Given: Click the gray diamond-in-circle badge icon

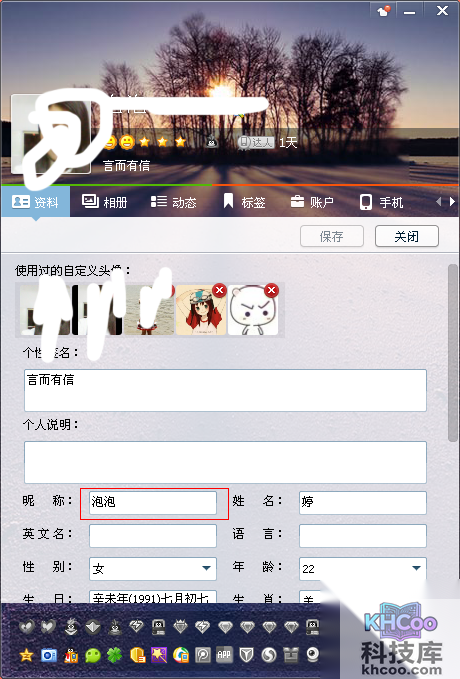Looking at the screenshot, I should coord(93,627).
